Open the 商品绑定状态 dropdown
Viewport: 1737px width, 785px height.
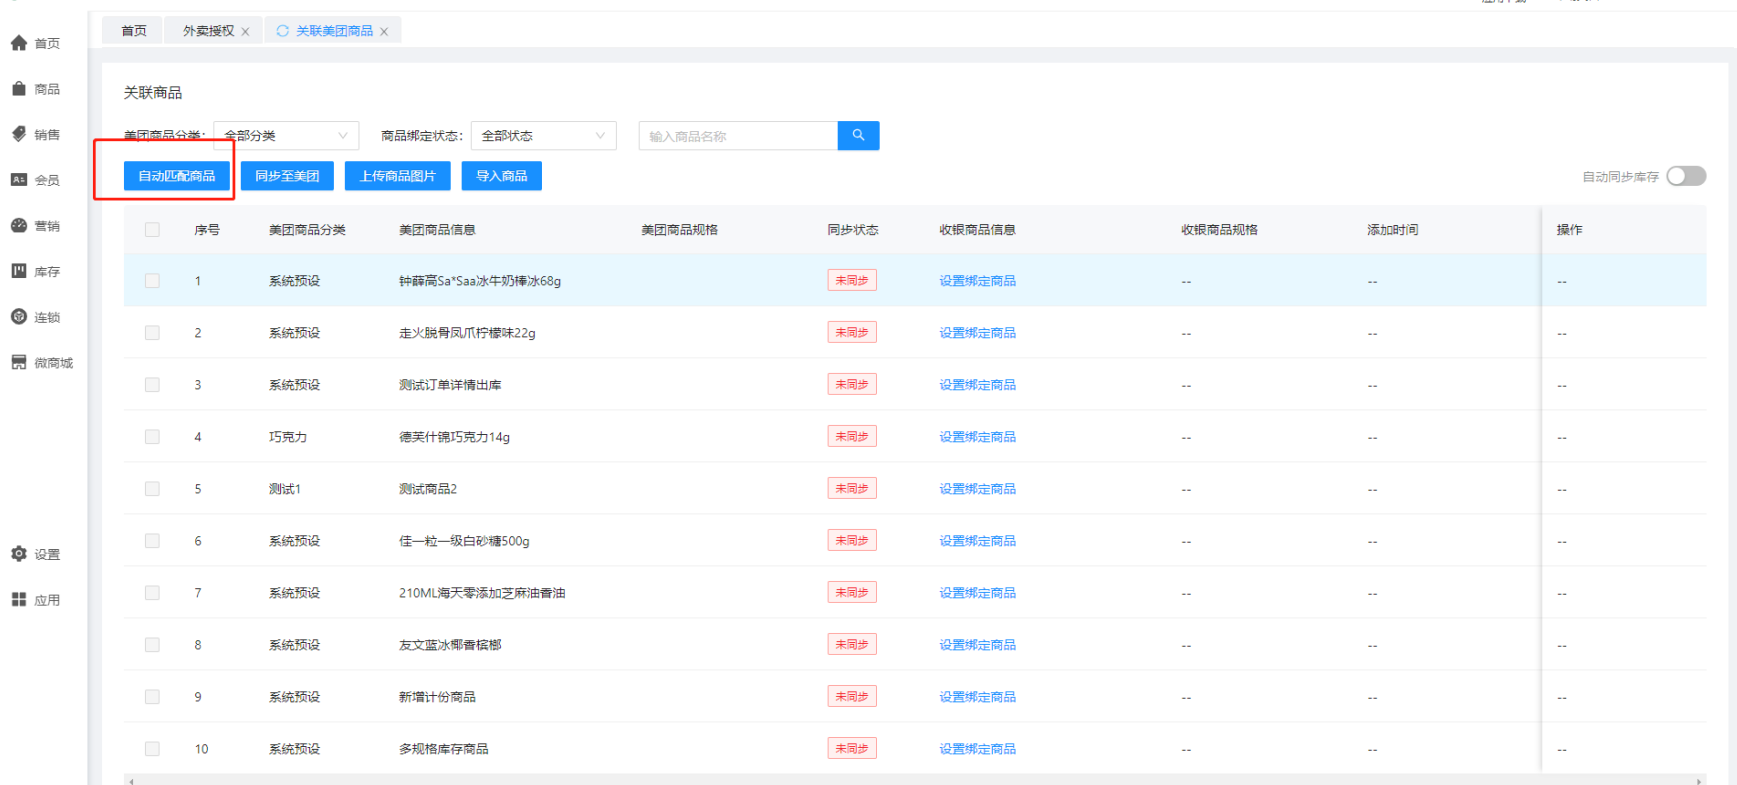click(x=543, y=136)
